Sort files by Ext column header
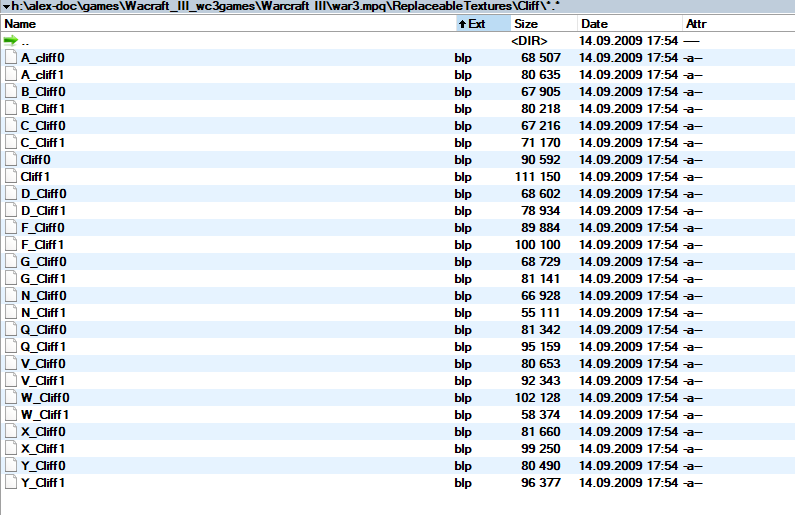 click(x=483, y=24)
